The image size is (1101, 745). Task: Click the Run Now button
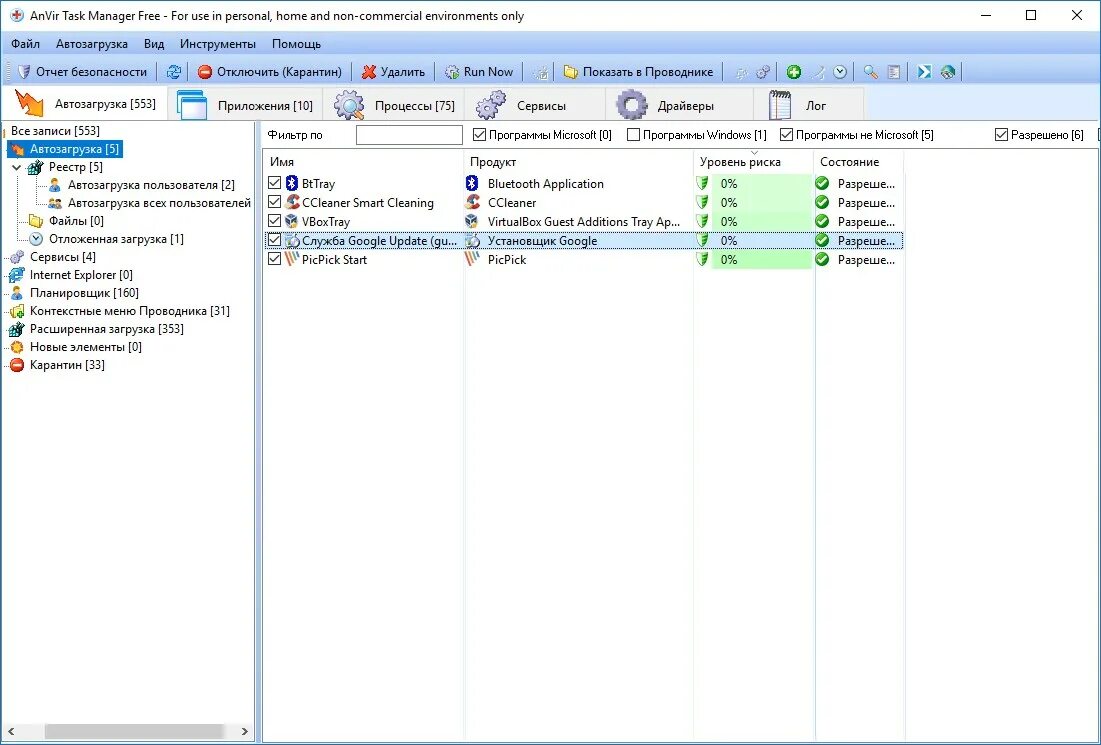pos(479,71)
